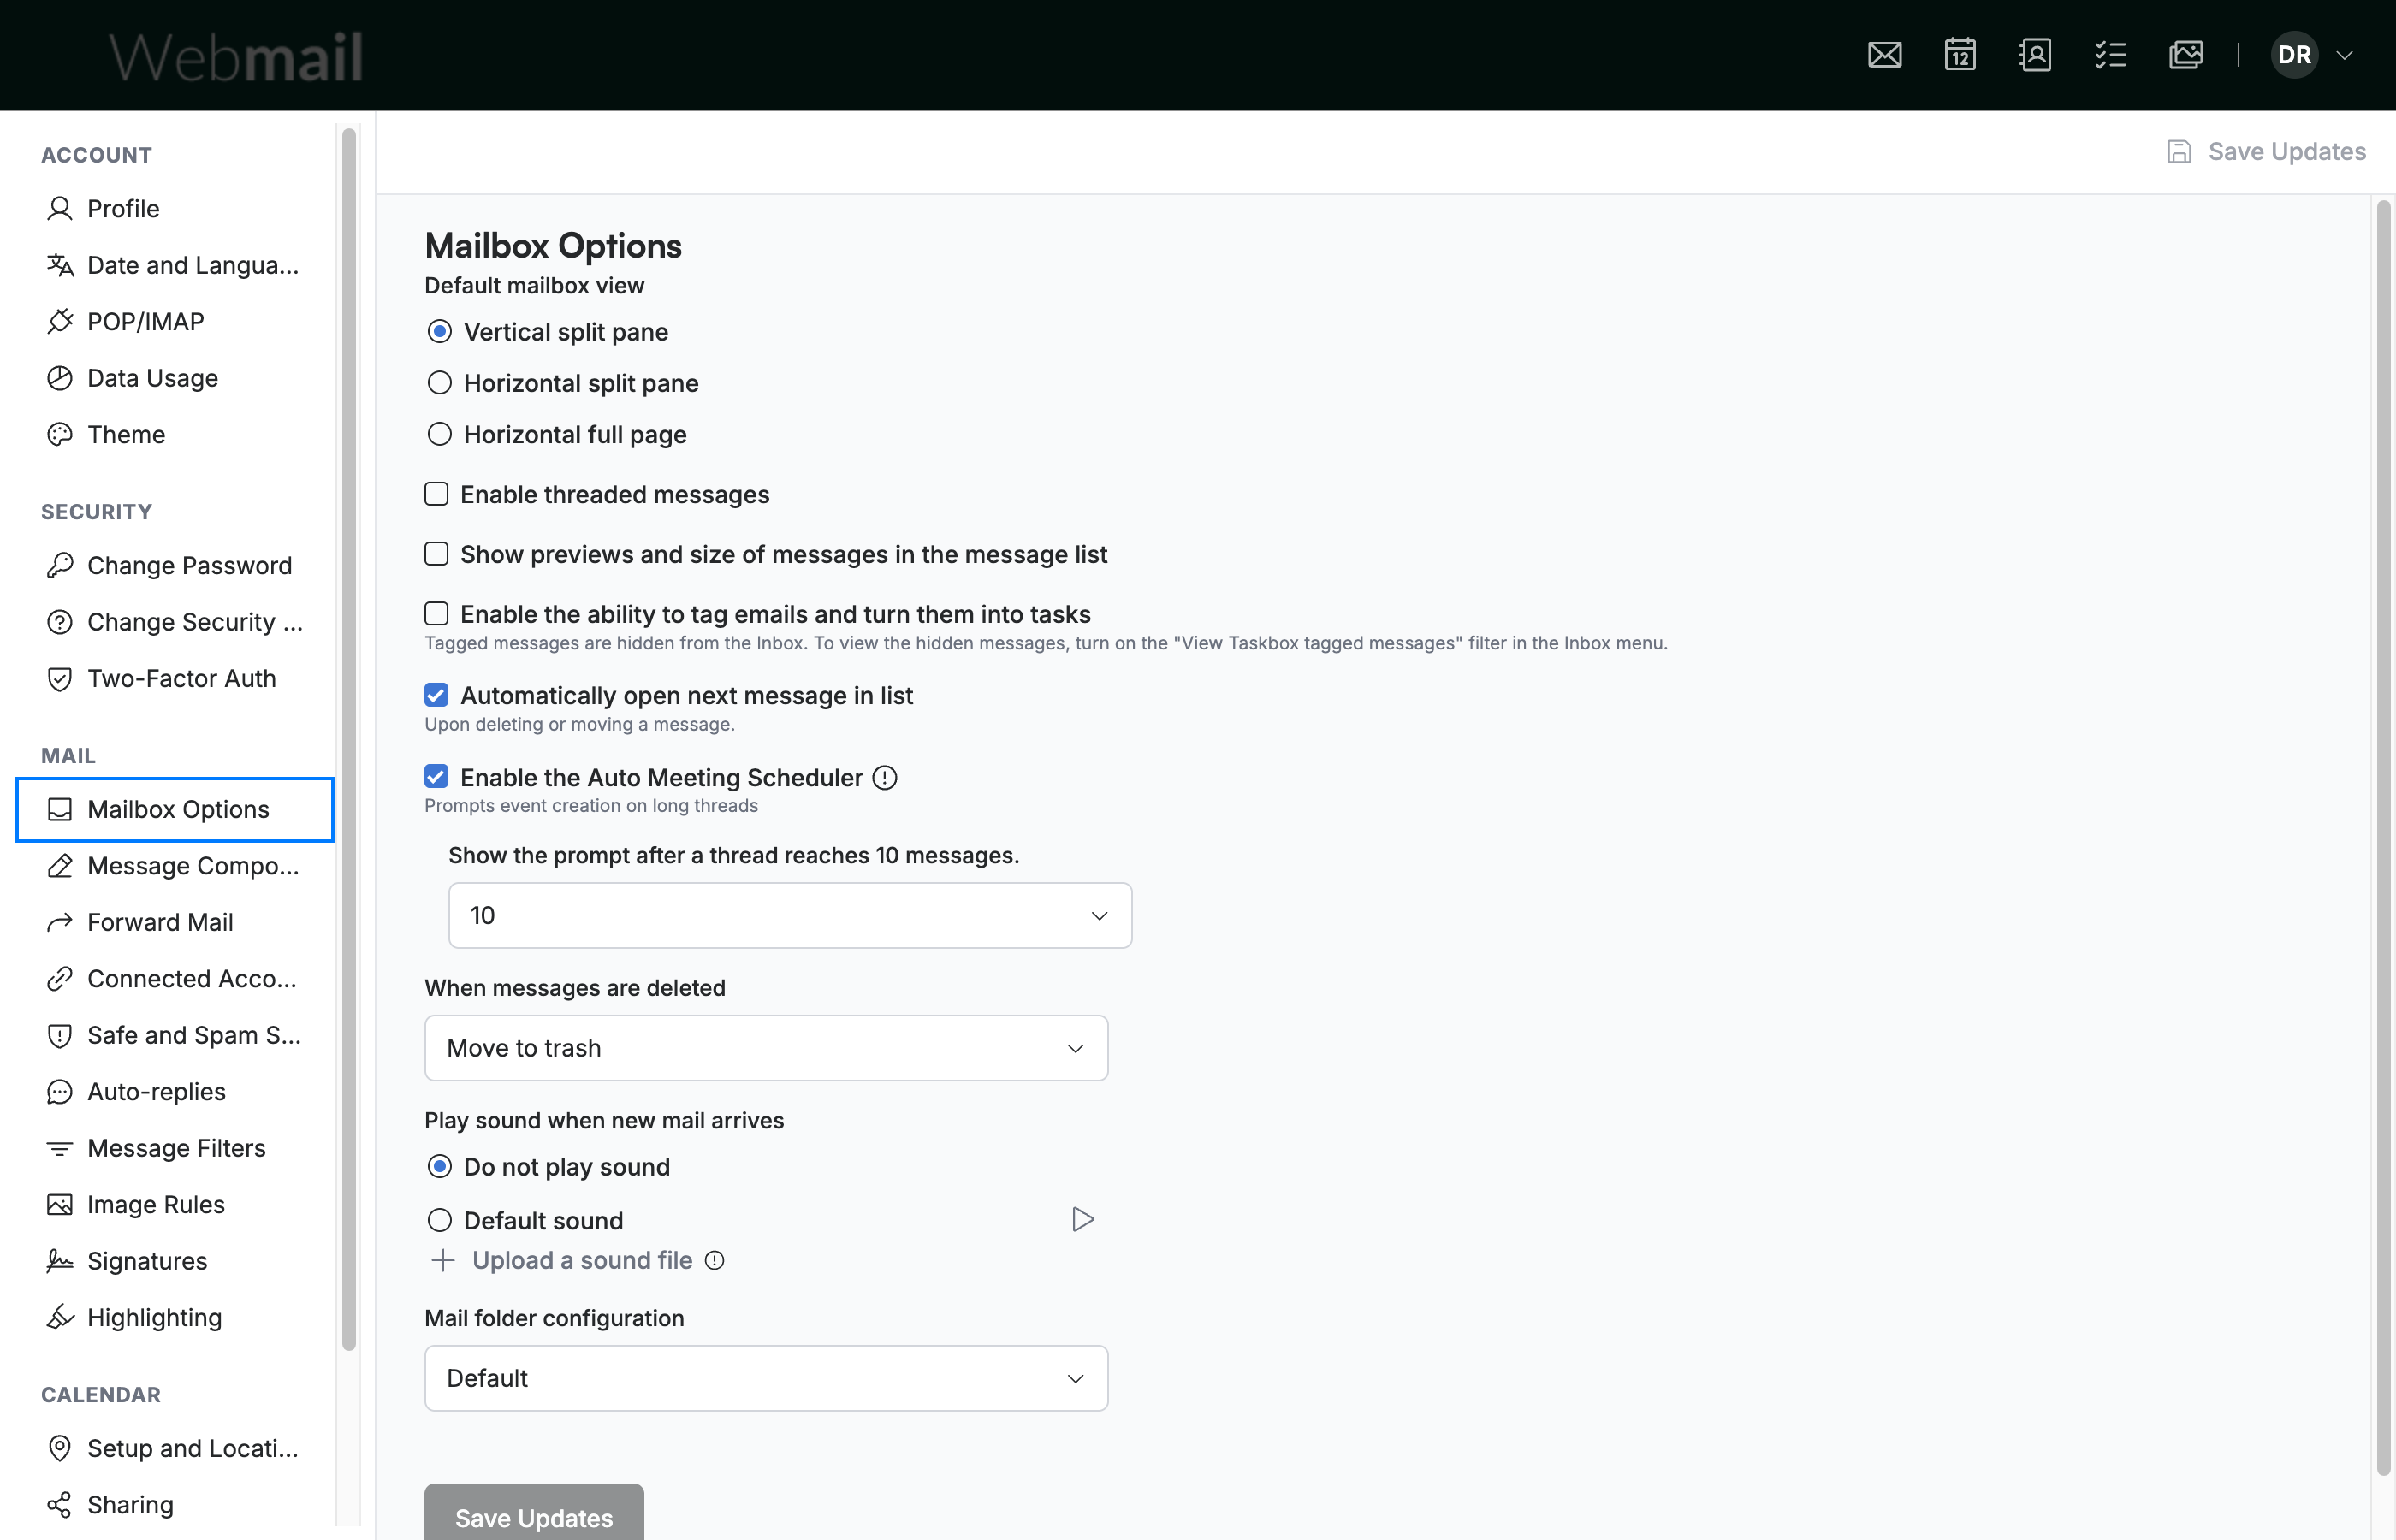Click the Signatures pen icon
This screenshot has height=1540, width=2396.
[x=60, y=1261]
